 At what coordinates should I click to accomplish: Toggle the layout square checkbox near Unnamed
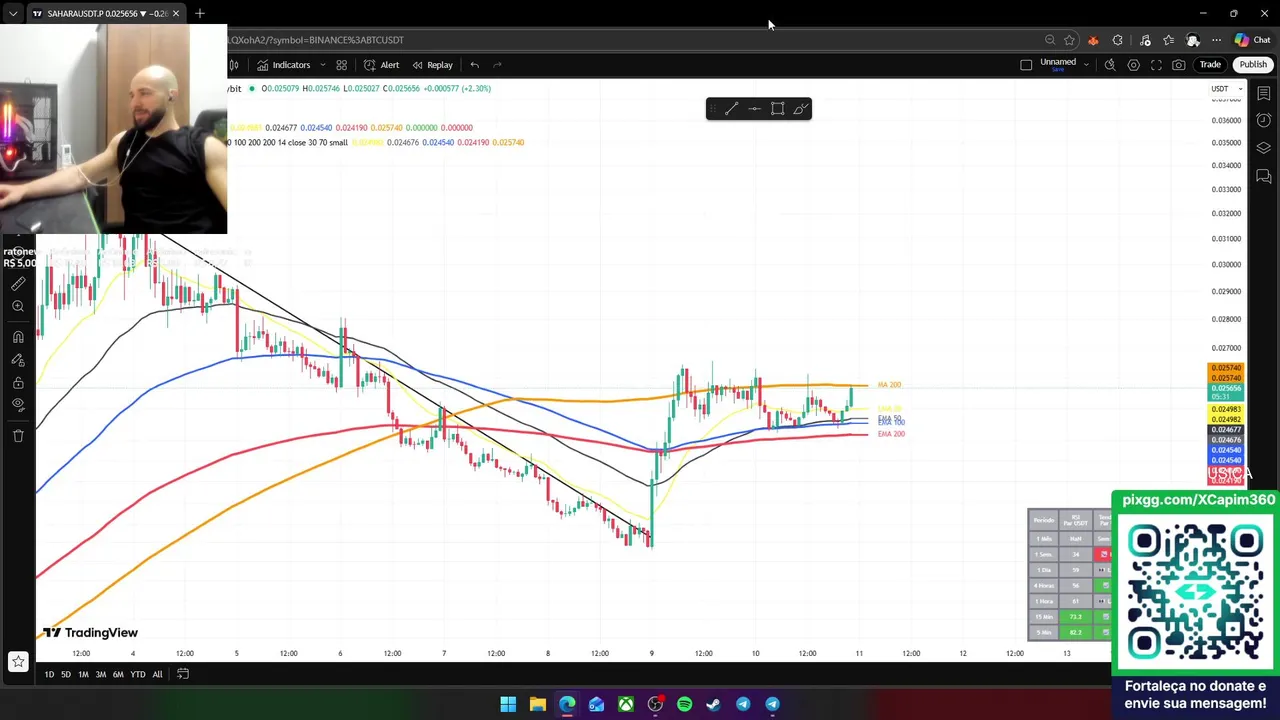click(x=1026, y=65)
